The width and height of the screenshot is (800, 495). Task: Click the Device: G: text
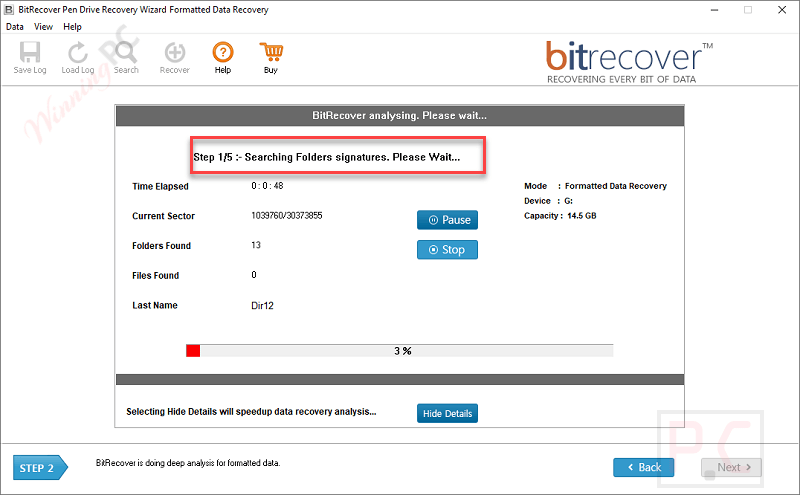pyautogui.click(x=548, y=201)
